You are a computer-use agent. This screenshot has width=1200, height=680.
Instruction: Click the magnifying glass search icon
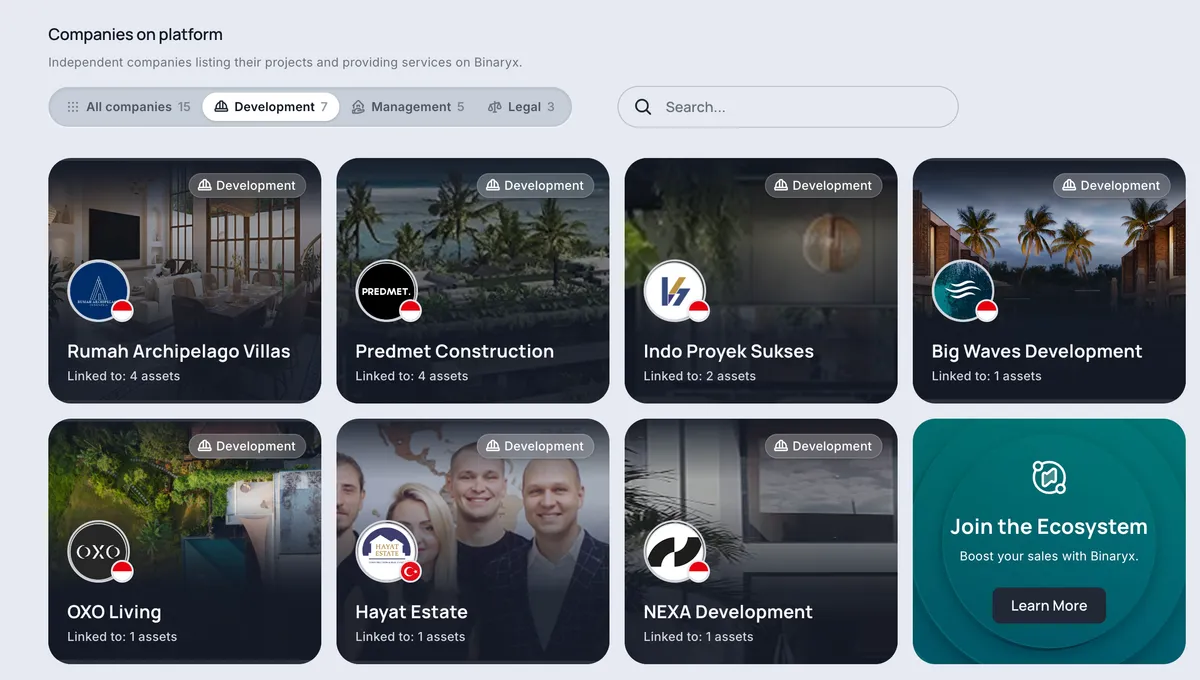(x=643, y=107)
